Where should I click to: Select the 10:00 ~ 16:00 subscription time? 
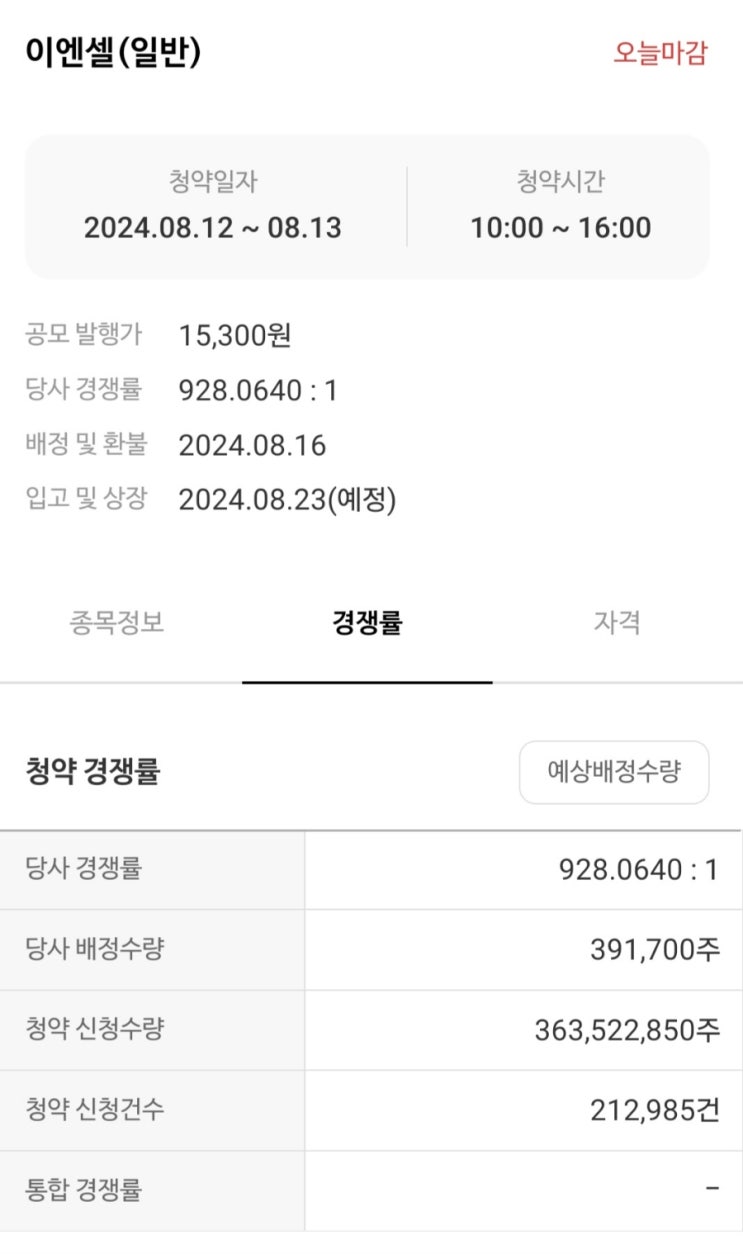click(561, 228)
